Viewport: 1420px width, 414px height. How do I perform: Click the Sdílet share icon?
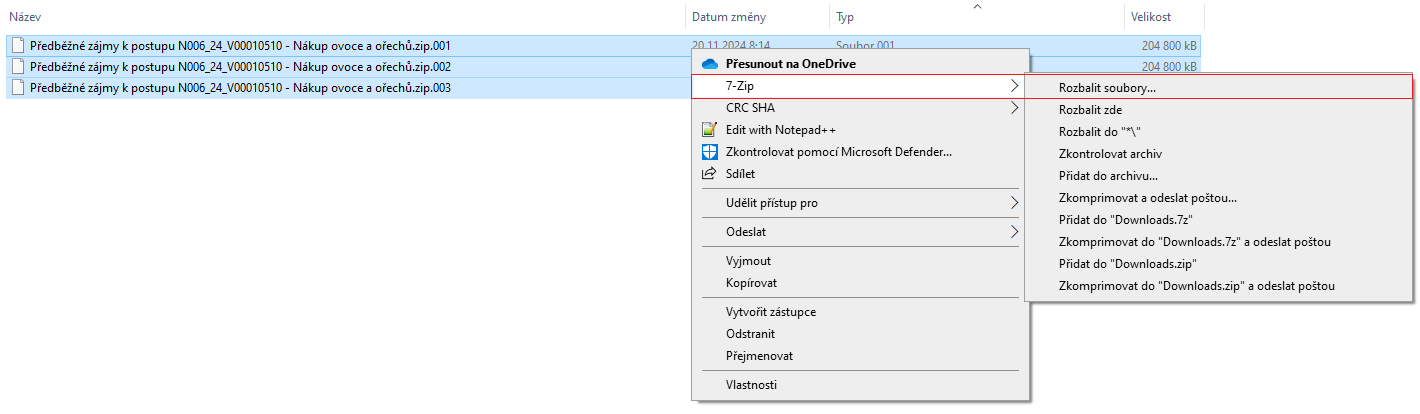[x=710, y=174]
